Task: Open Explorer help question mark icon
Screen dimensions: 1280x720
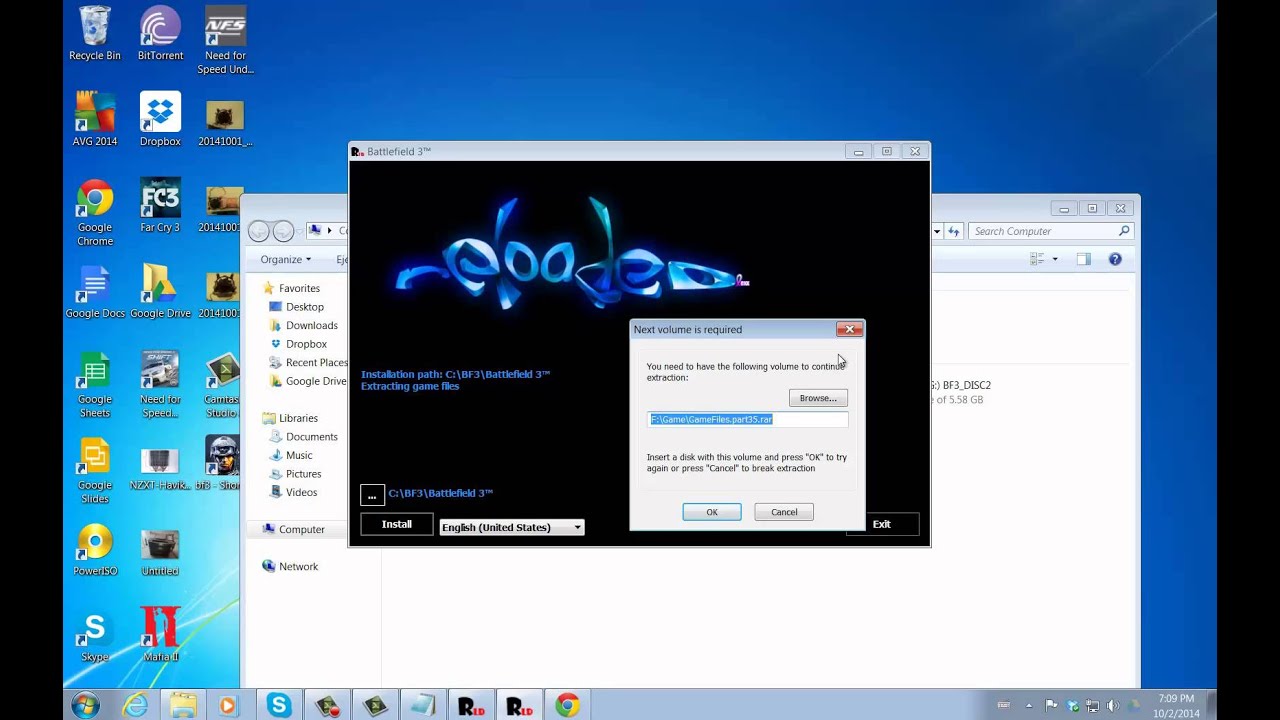Action: click(x=1115, y=259)
